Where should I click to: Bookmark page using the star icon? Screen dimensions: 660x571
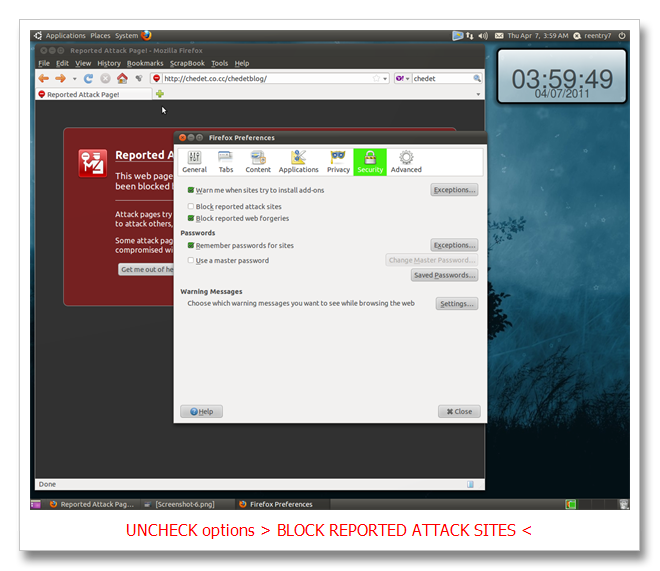pos(376,78)
